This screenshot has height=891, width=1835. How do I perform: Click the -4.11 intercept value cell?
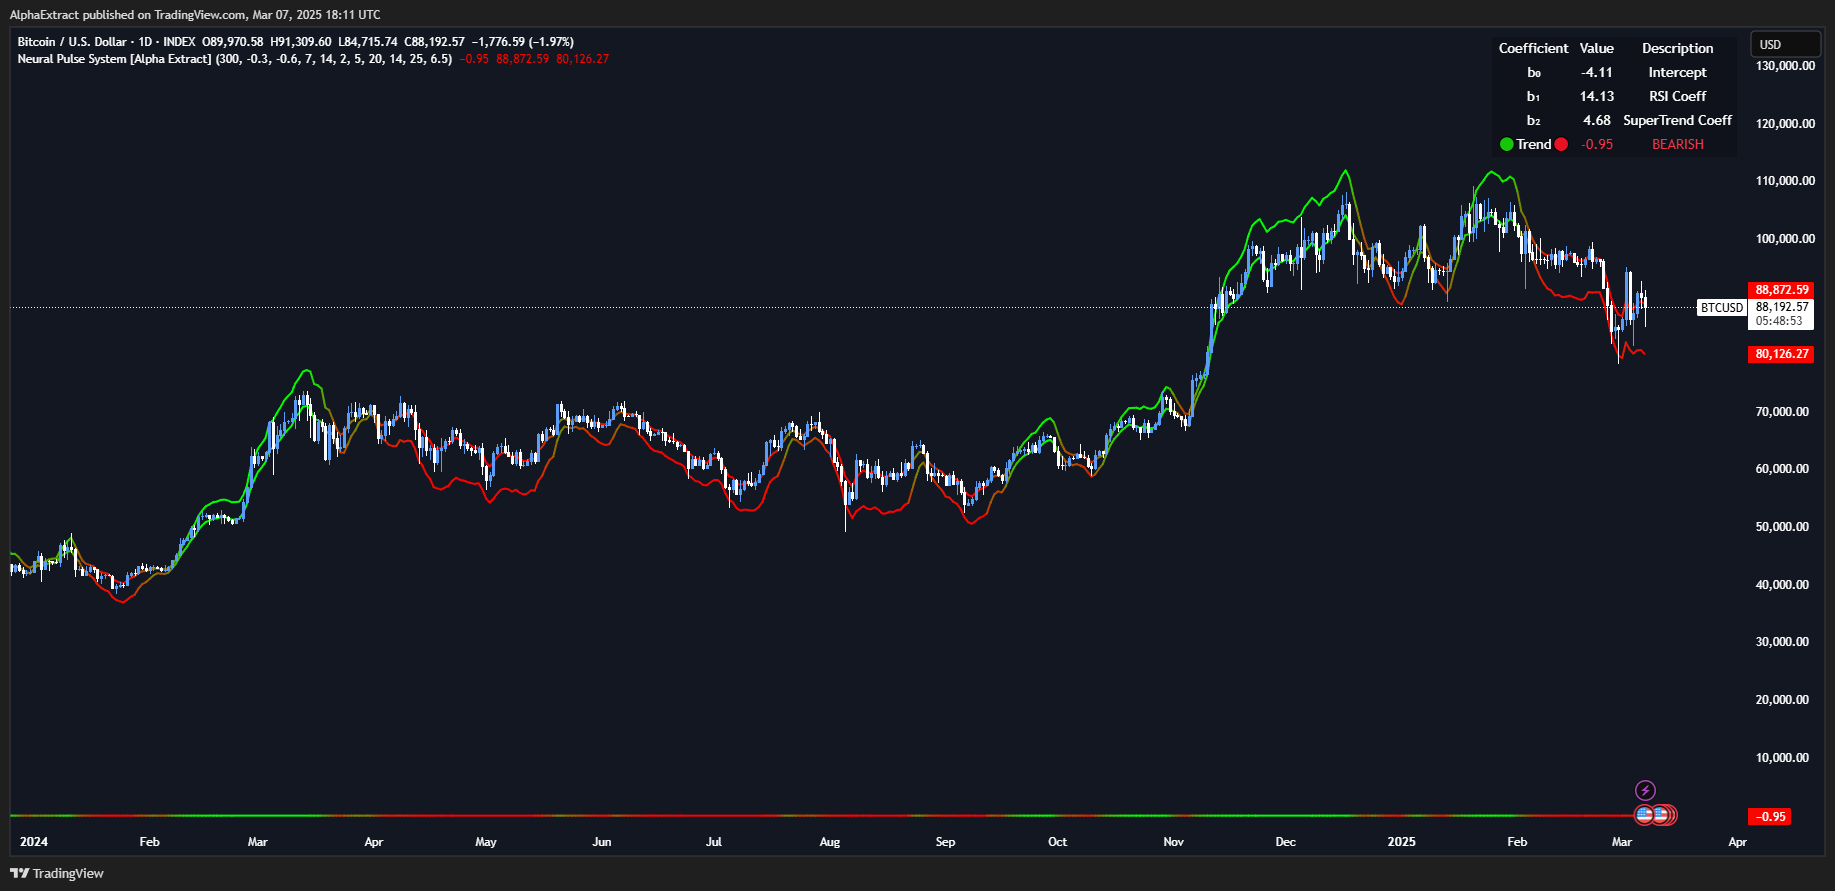[x=1597, y=72]
